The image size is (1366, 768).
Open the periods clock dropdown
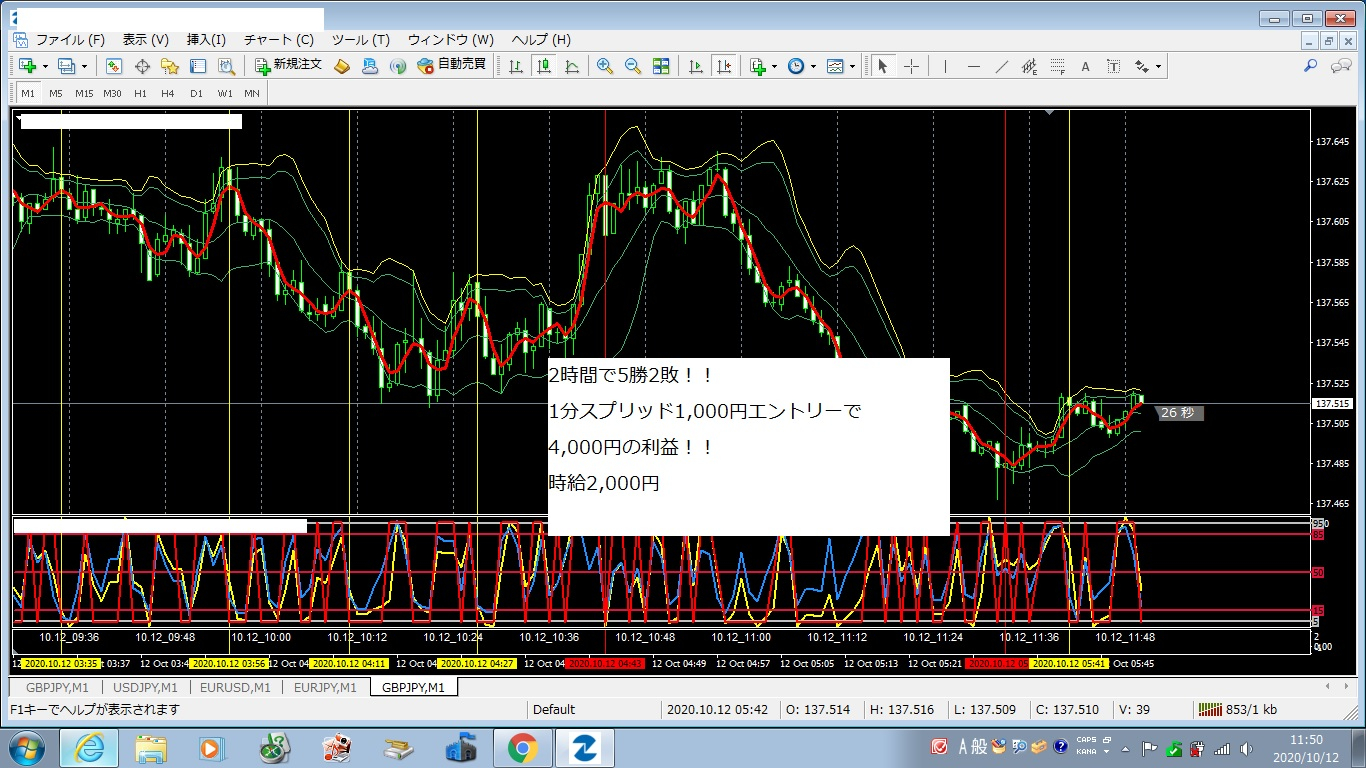point(812,65)
